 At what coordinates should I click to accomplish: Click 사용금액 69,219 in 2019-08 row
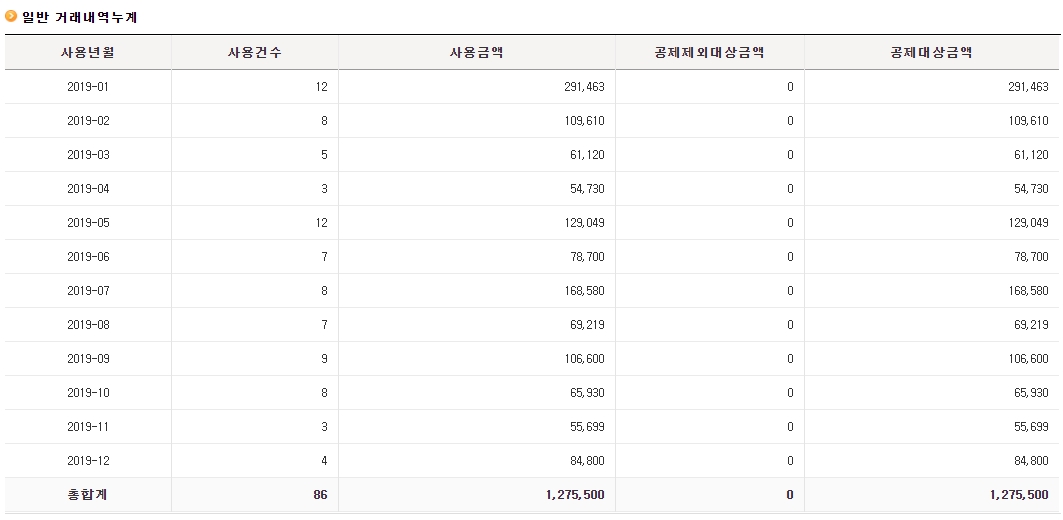click(587, 324)
